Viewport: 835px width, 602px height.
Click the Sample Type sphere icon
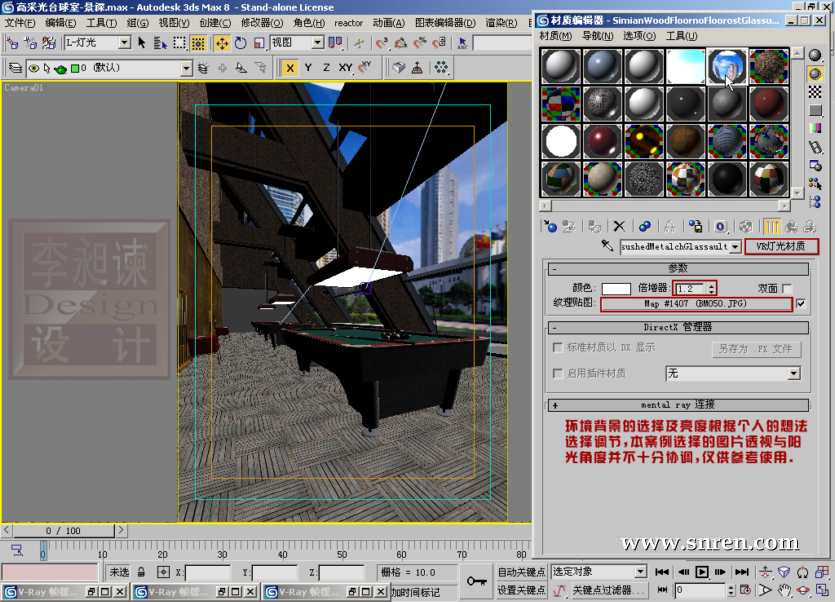815,55
